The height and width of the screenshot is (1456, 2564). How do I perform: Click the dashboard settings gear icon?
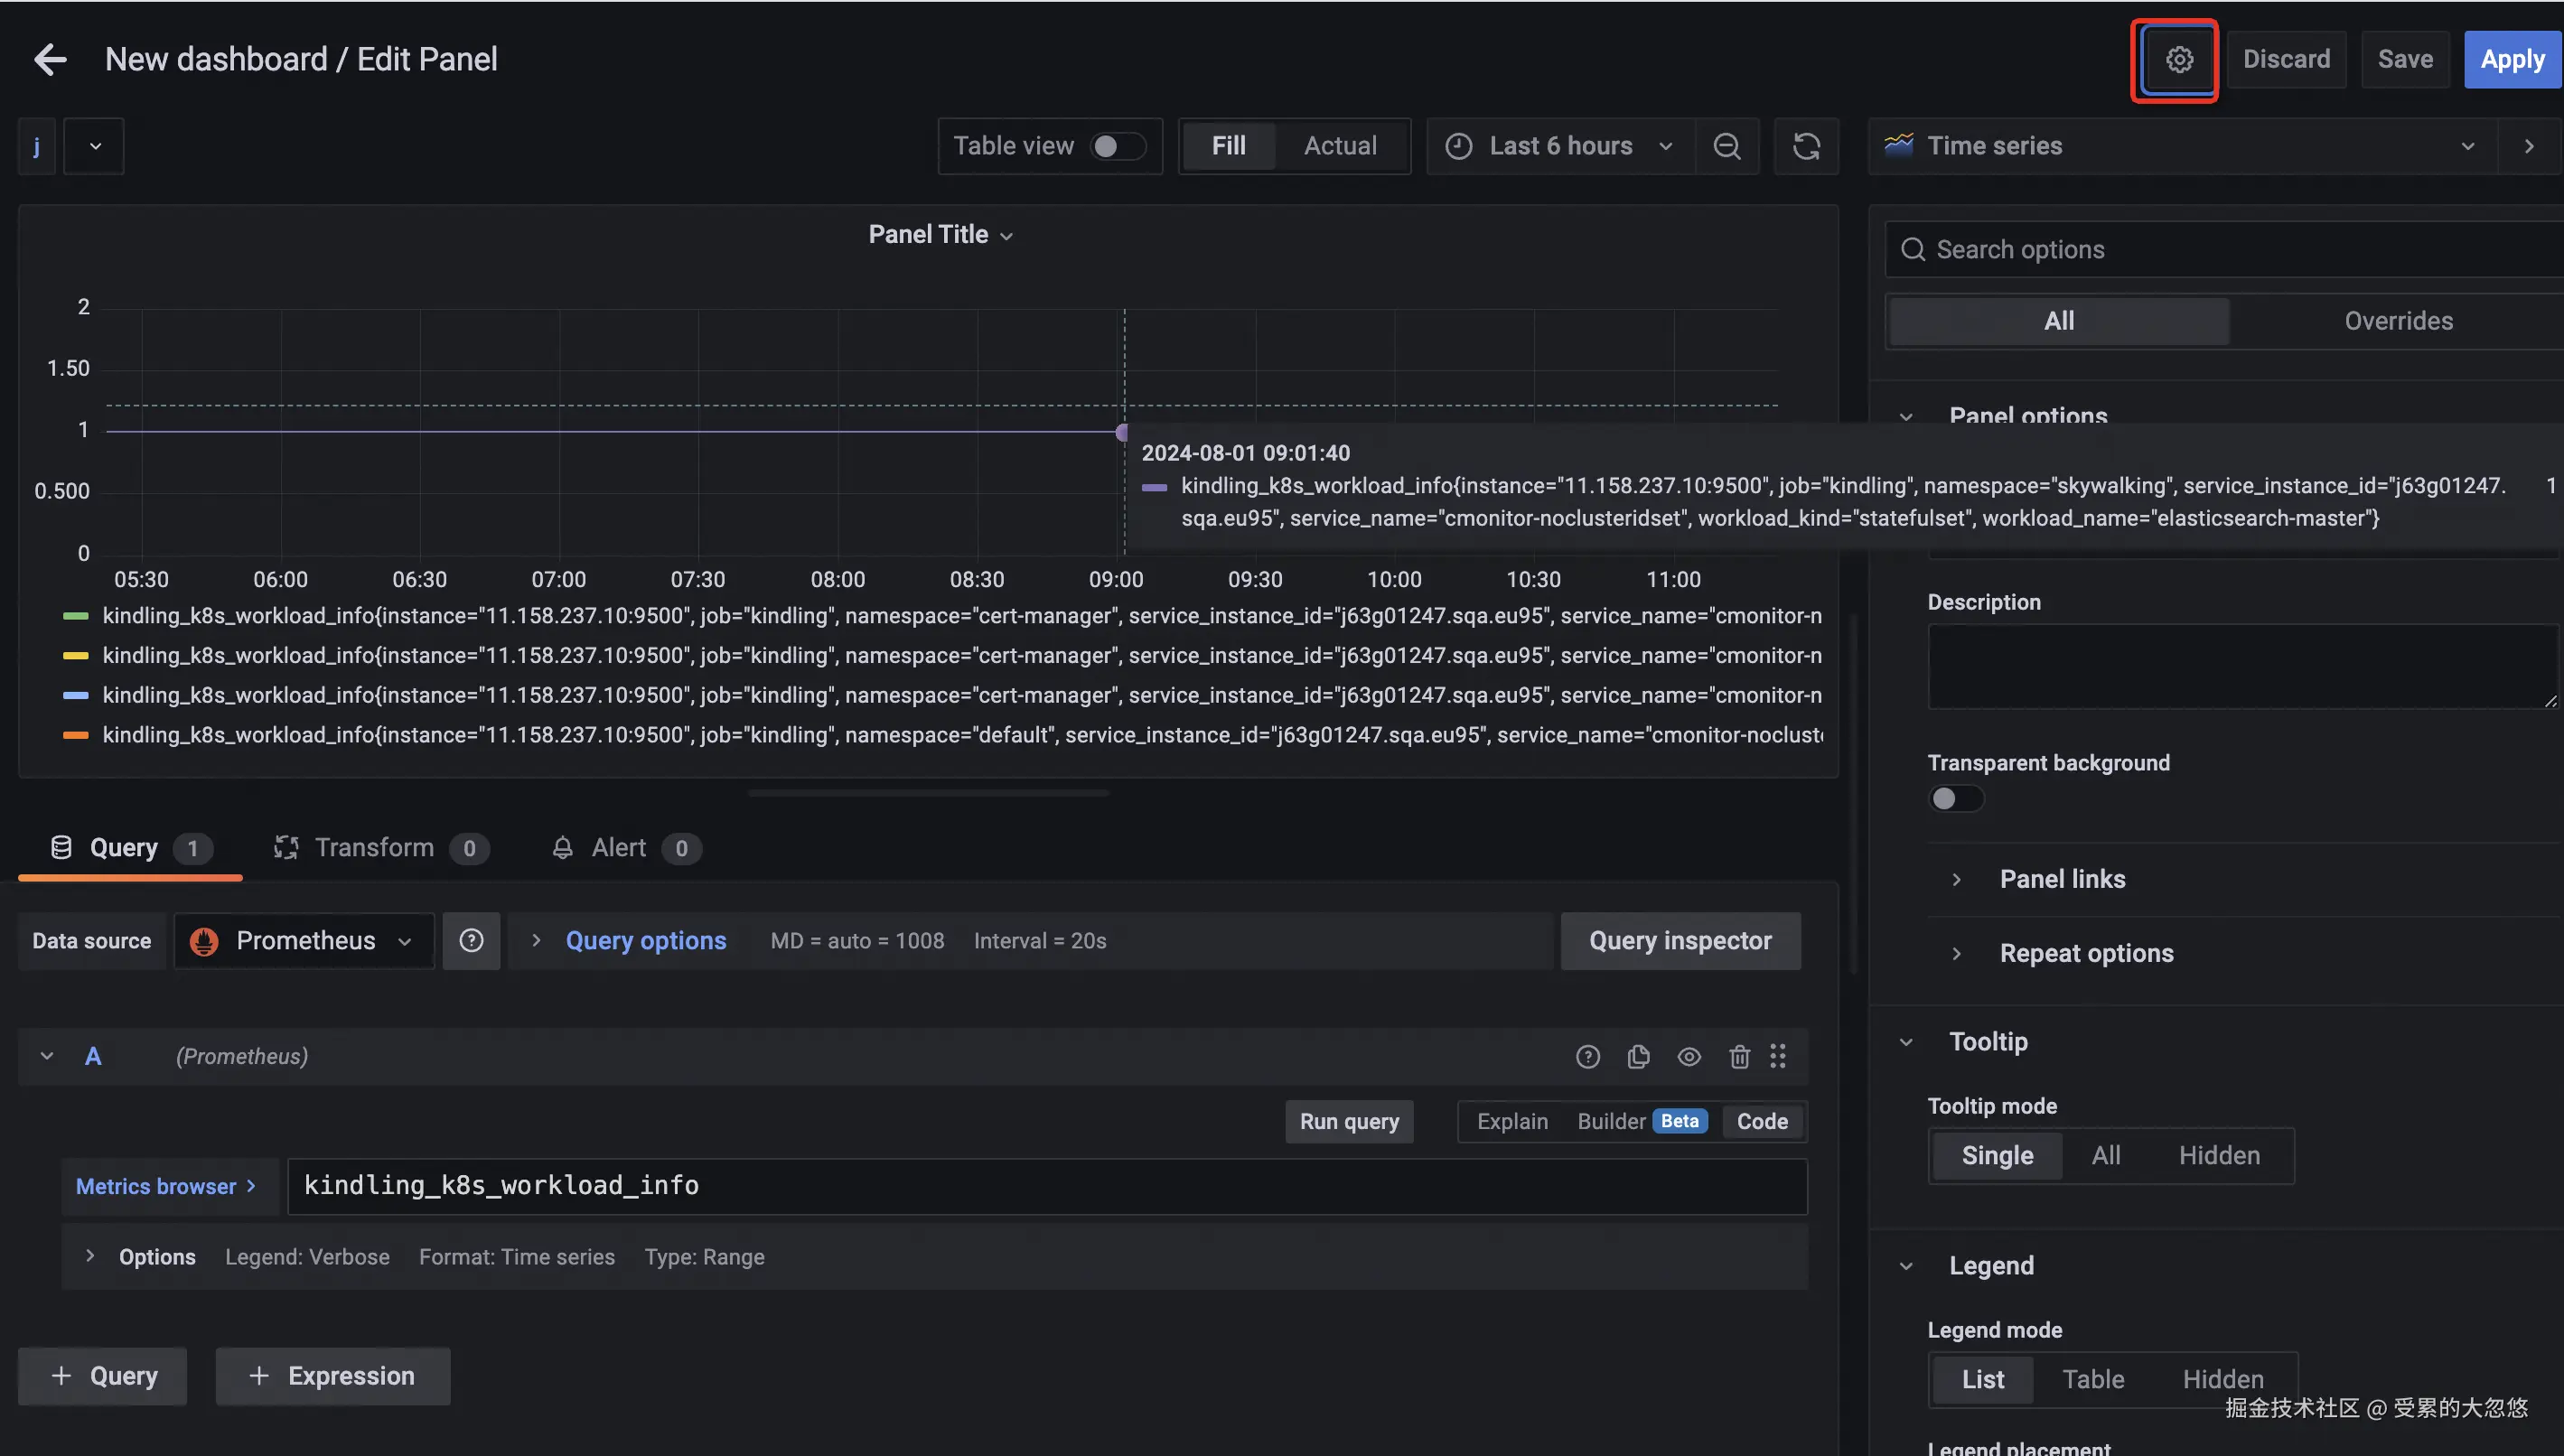(x=2179, y=60)
